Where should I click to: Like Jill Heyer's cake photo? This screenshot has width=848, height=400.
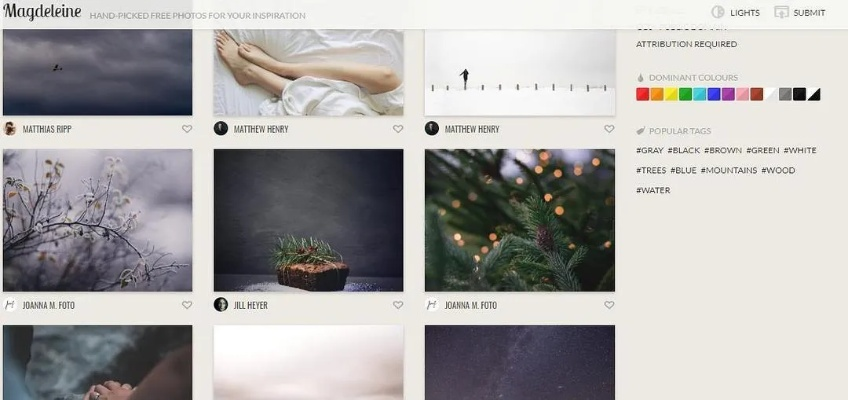pos(398,305)
